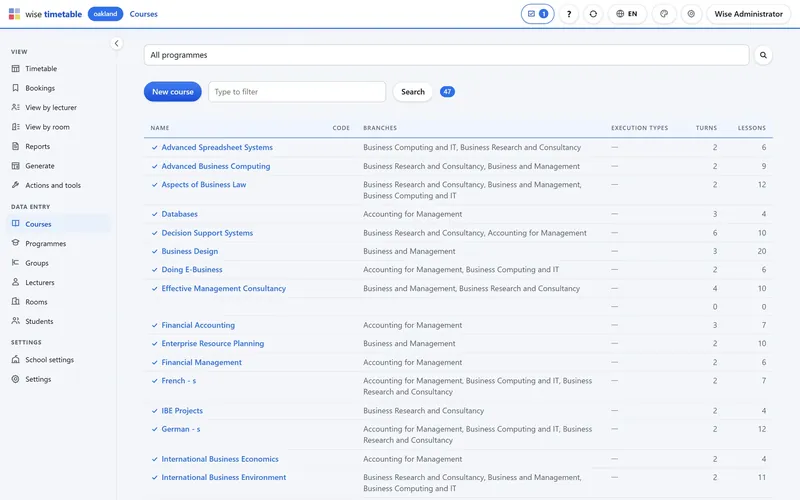Open Advanced Business Computing course
This screenshot has height=500, width=800.
point(216,166)
